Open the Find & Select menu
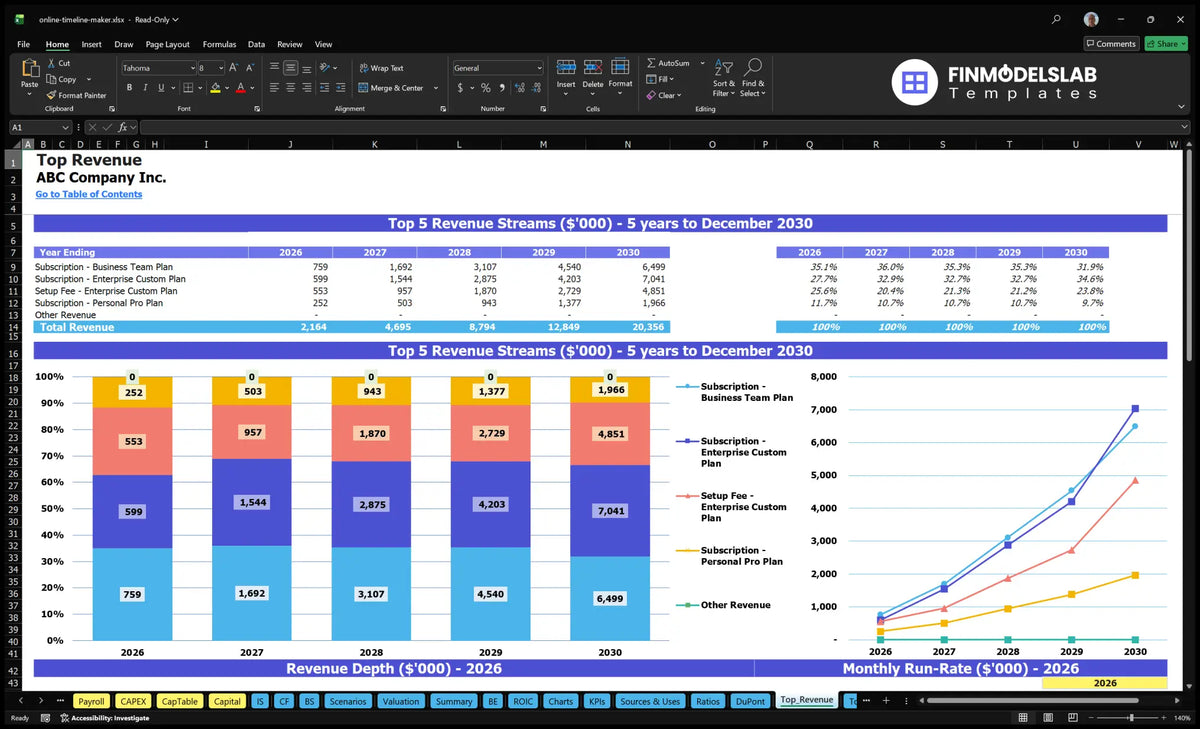The image size is (1200, 729). pyautogui.click(x=753, y=76)
